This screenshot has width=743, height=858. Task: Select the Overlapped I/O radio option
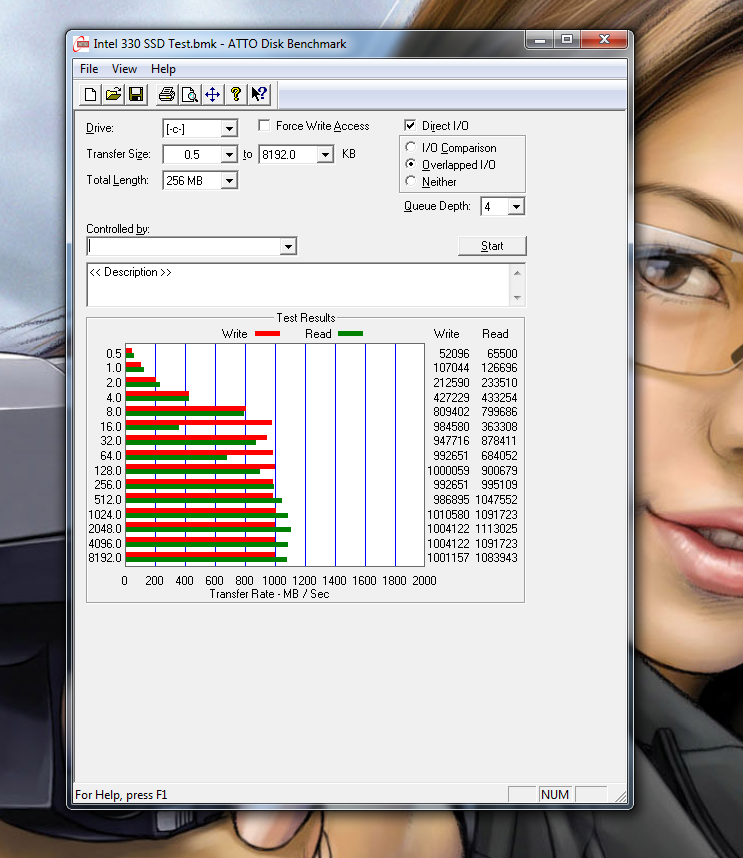(410, 164)
